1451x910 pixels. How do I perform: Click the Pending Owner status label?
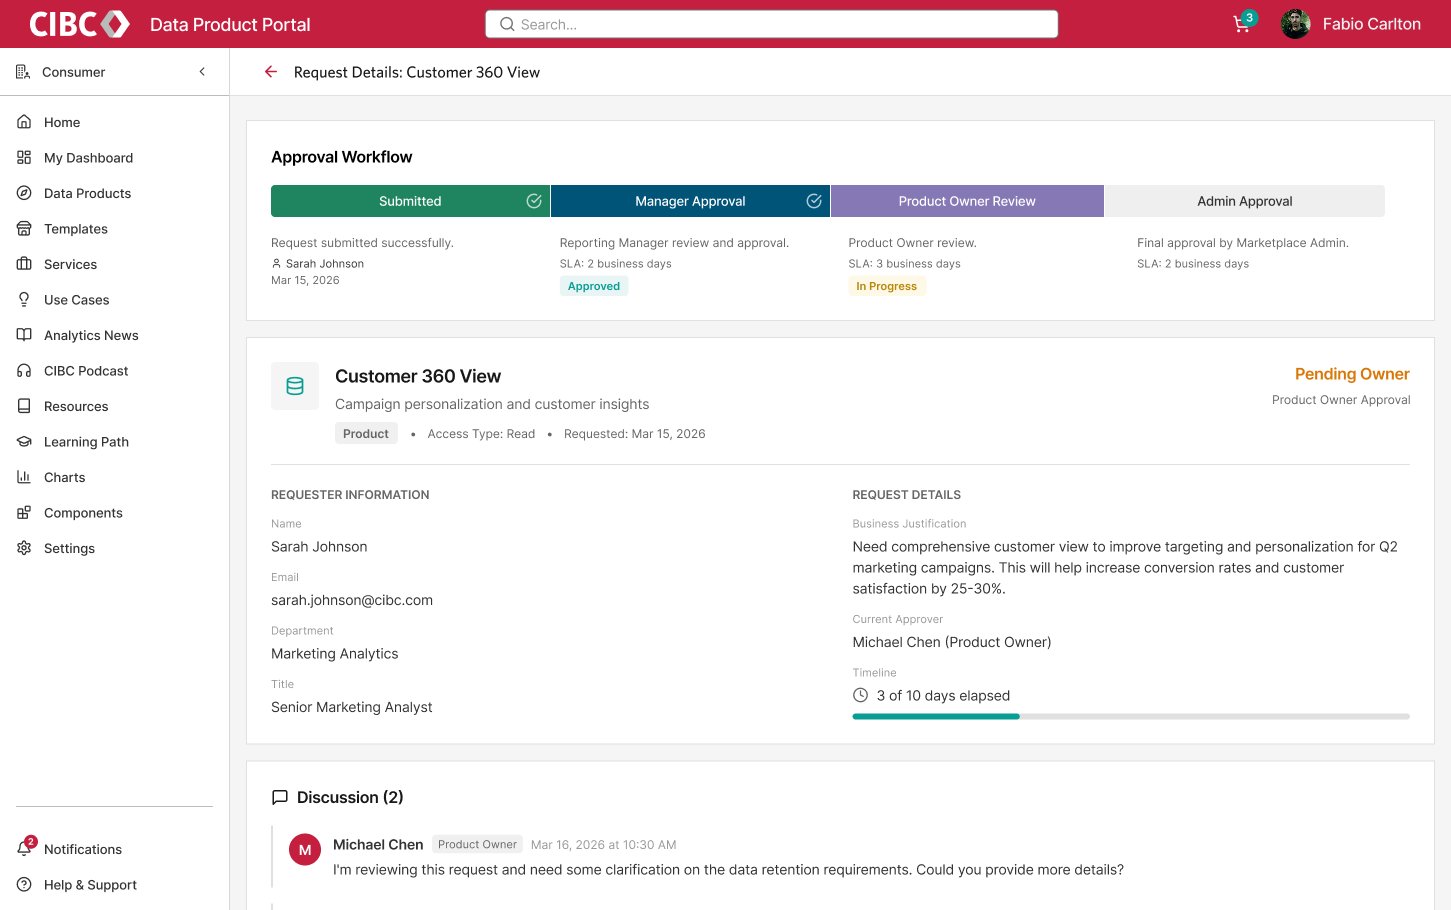pyautogui.click(x=1352, y=374)
